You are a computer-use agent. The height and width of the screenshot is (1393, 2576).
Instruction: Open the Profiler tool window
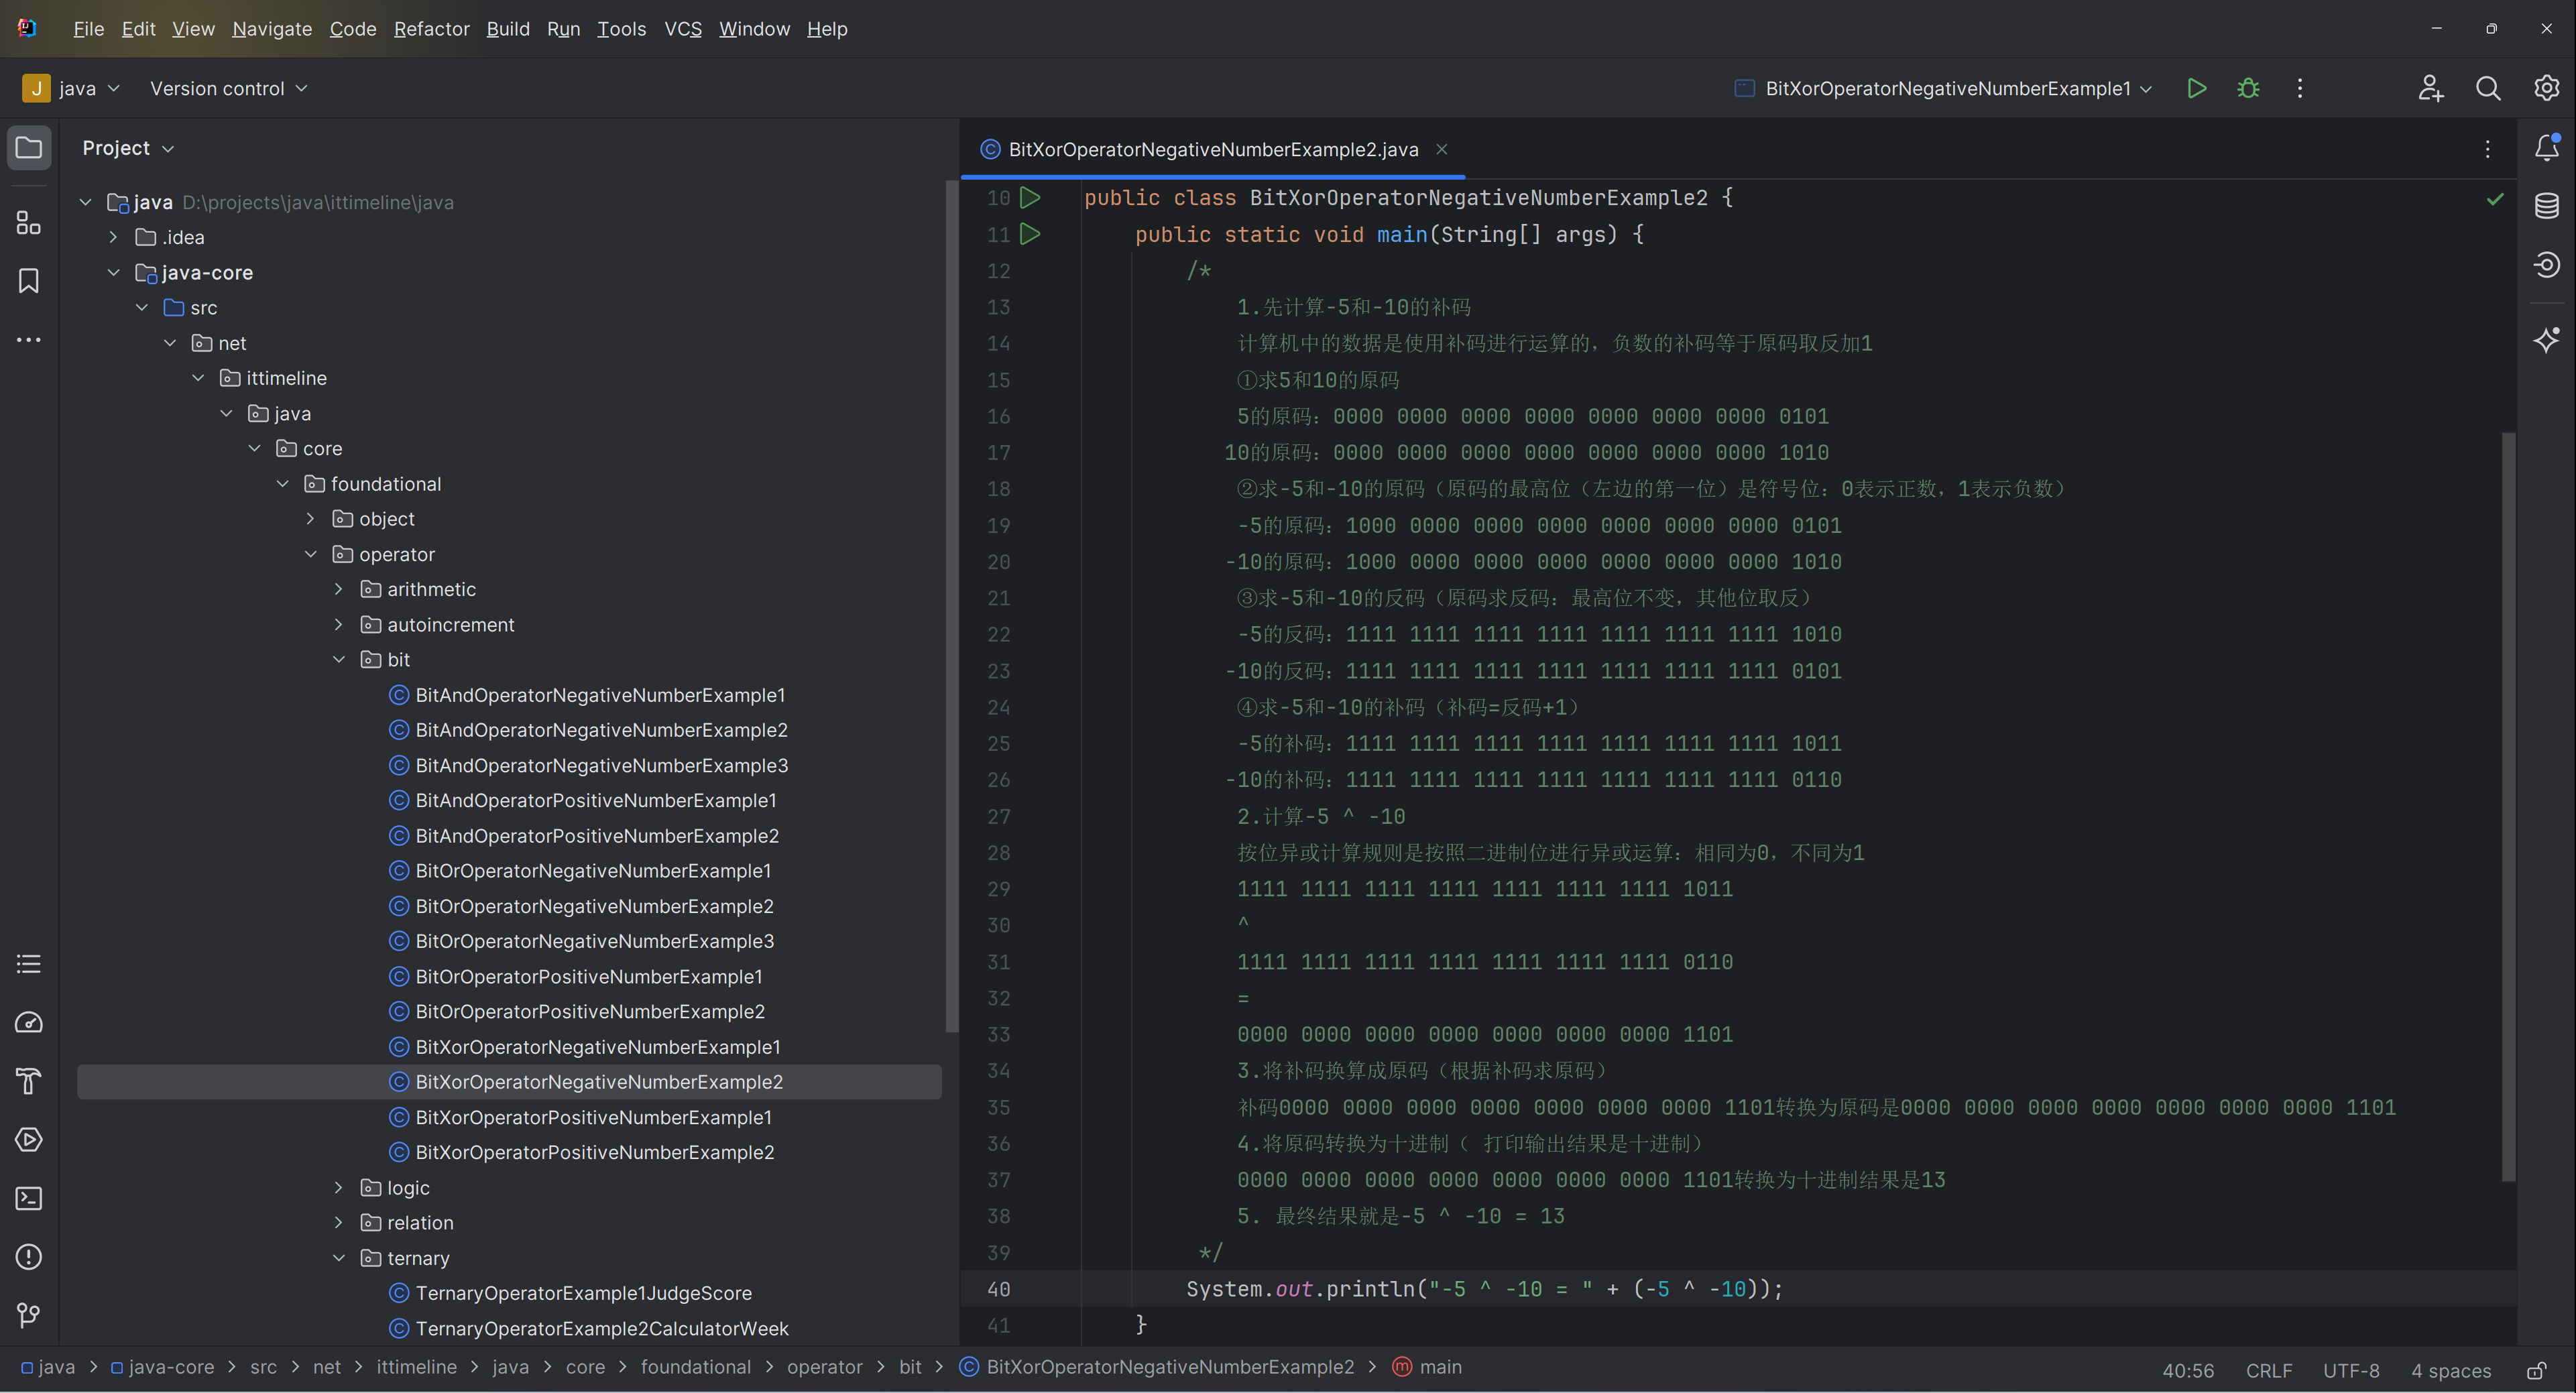click(29, 1023)
